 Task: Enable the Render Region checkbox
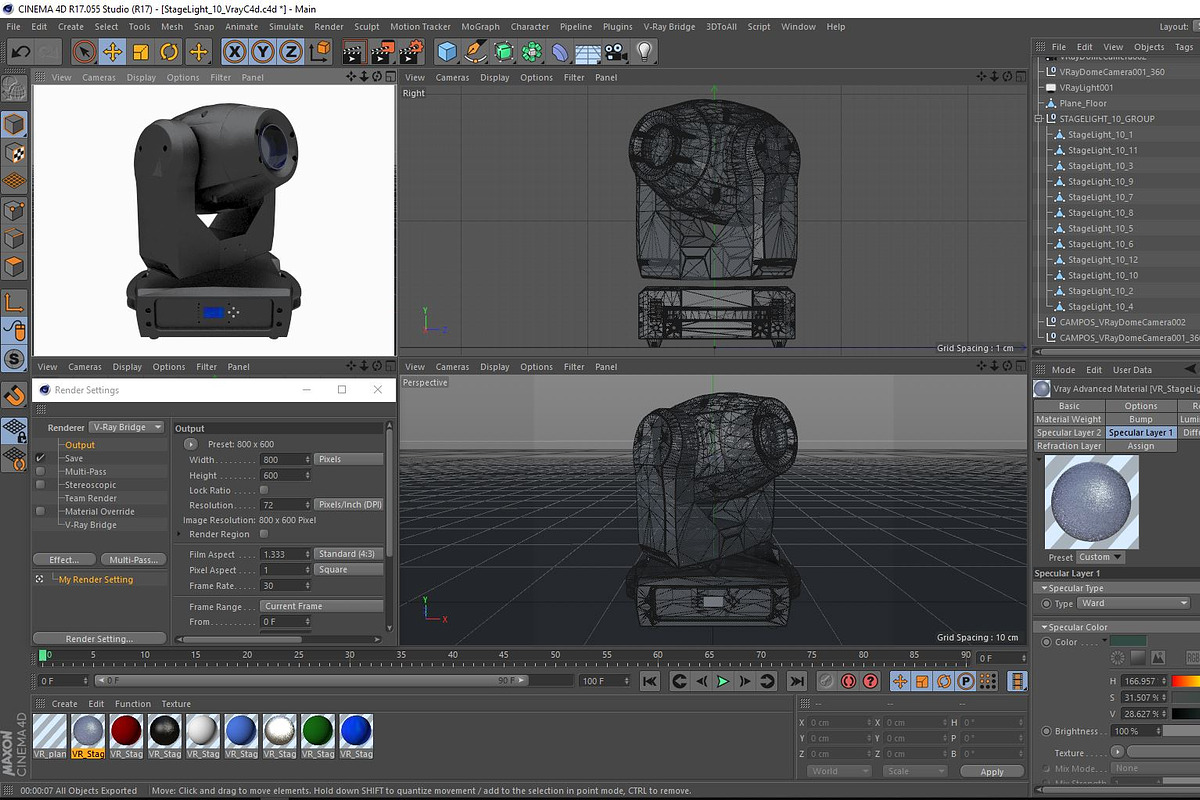264,534
